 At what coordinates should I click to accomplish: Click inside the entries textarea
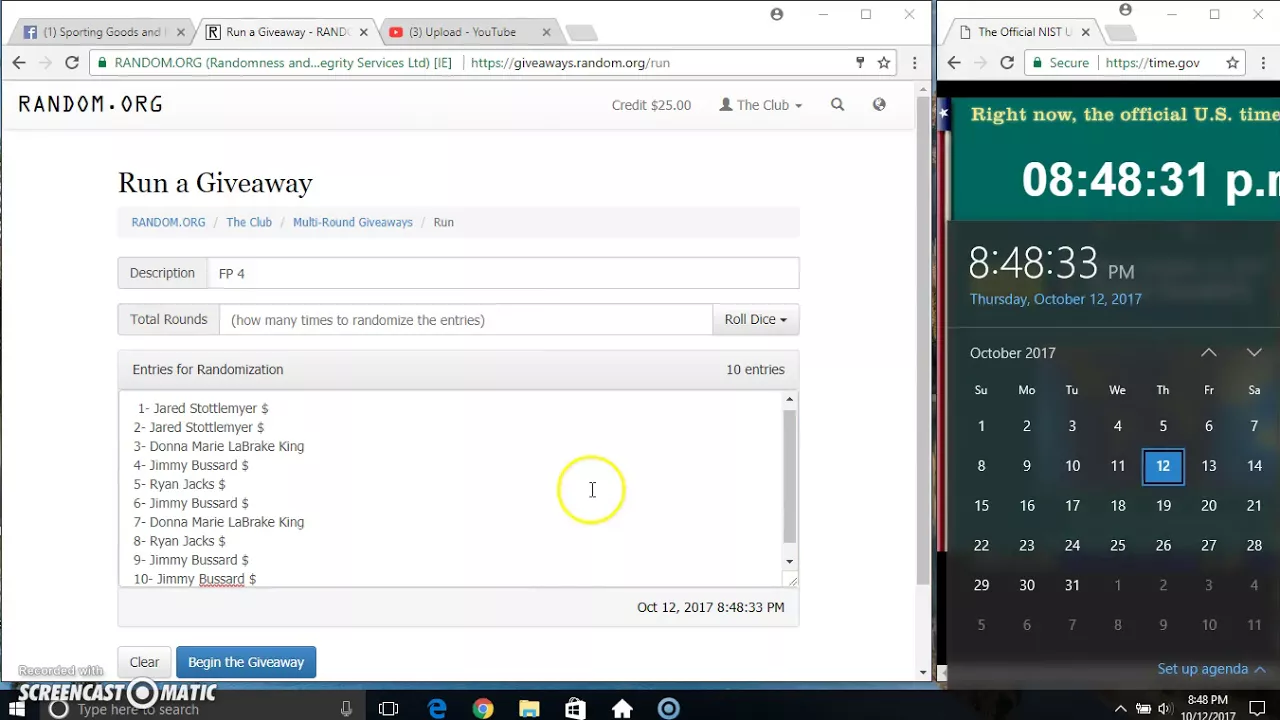(450, 488)
